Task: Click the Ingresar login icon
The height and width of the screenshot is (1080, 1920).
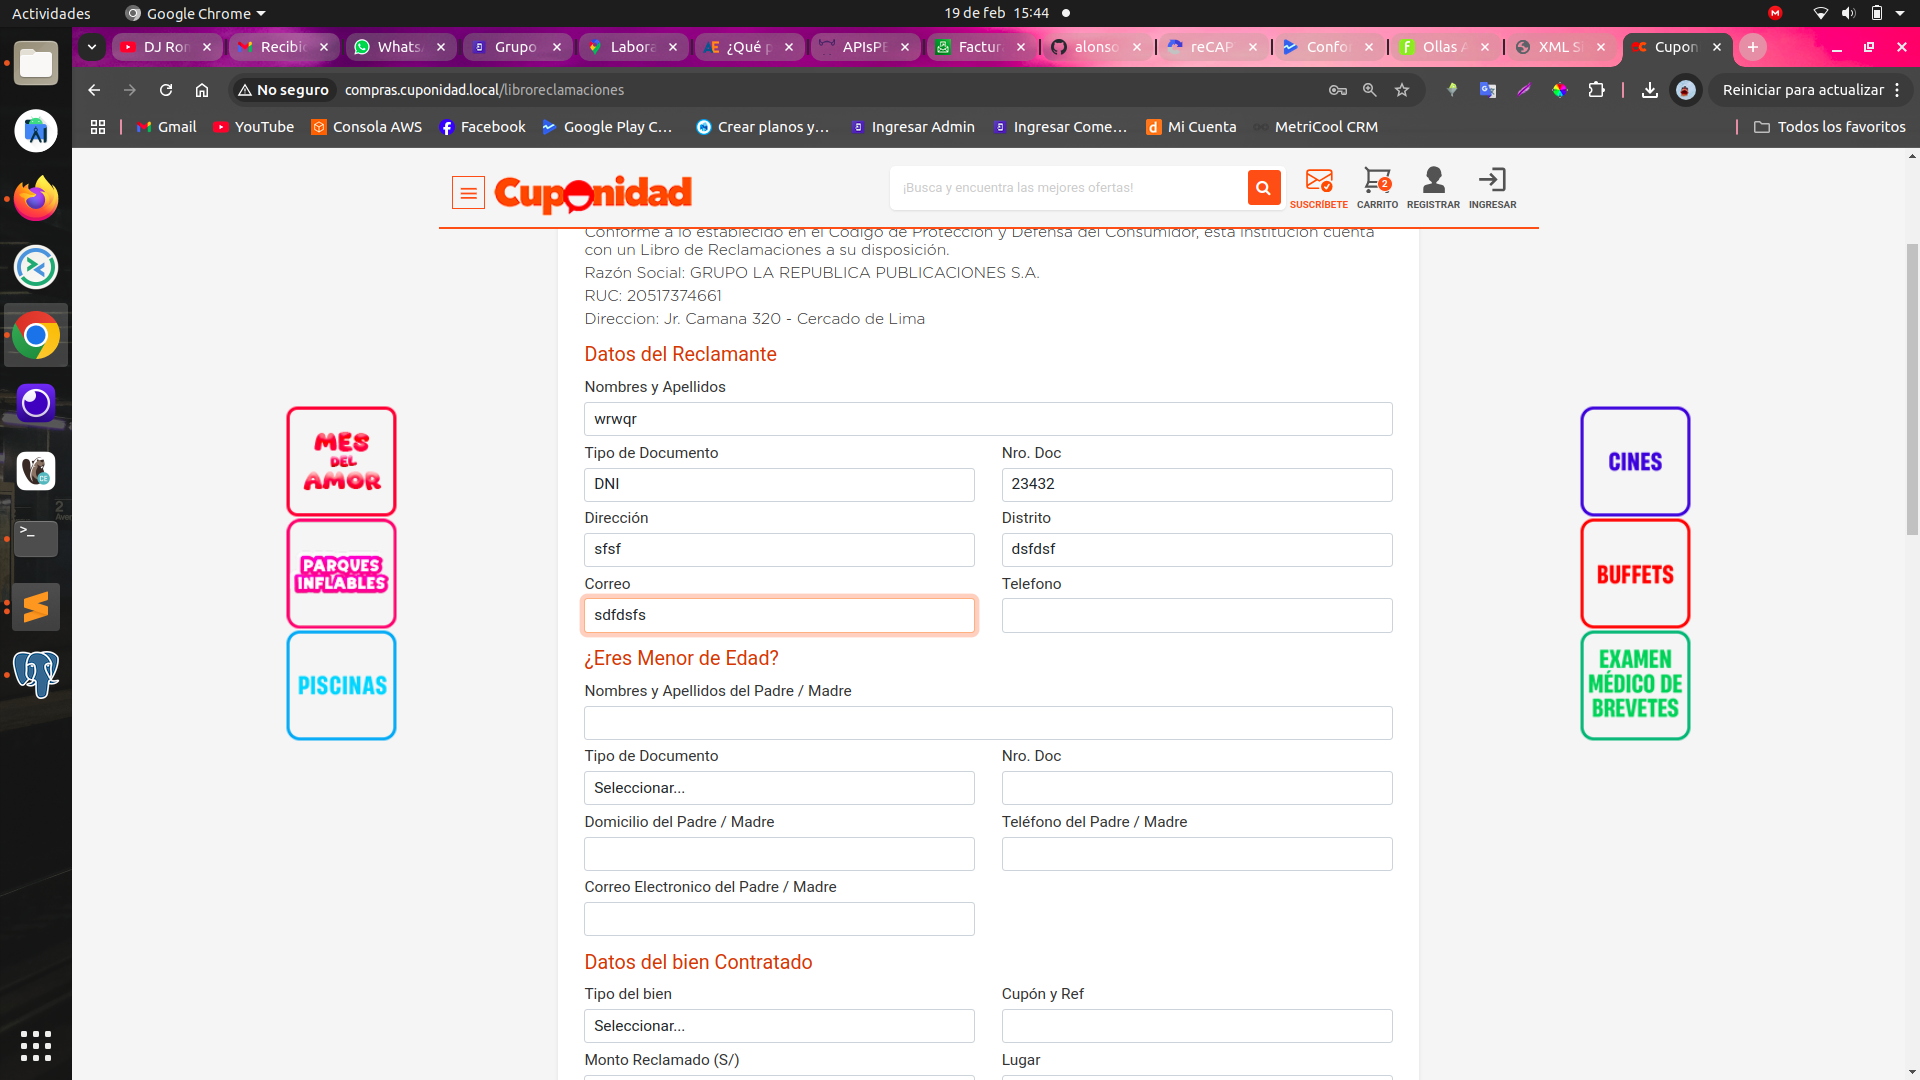Action: (x=1492, y=186)
